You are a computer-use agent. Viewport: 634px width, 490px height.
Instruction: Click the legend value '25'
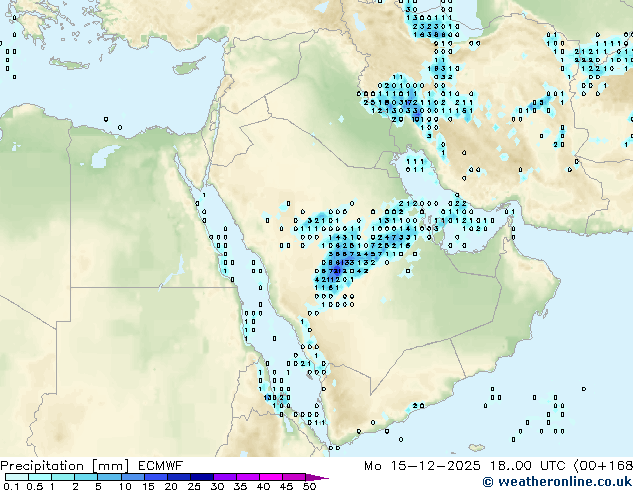click(x=194, y=486)
